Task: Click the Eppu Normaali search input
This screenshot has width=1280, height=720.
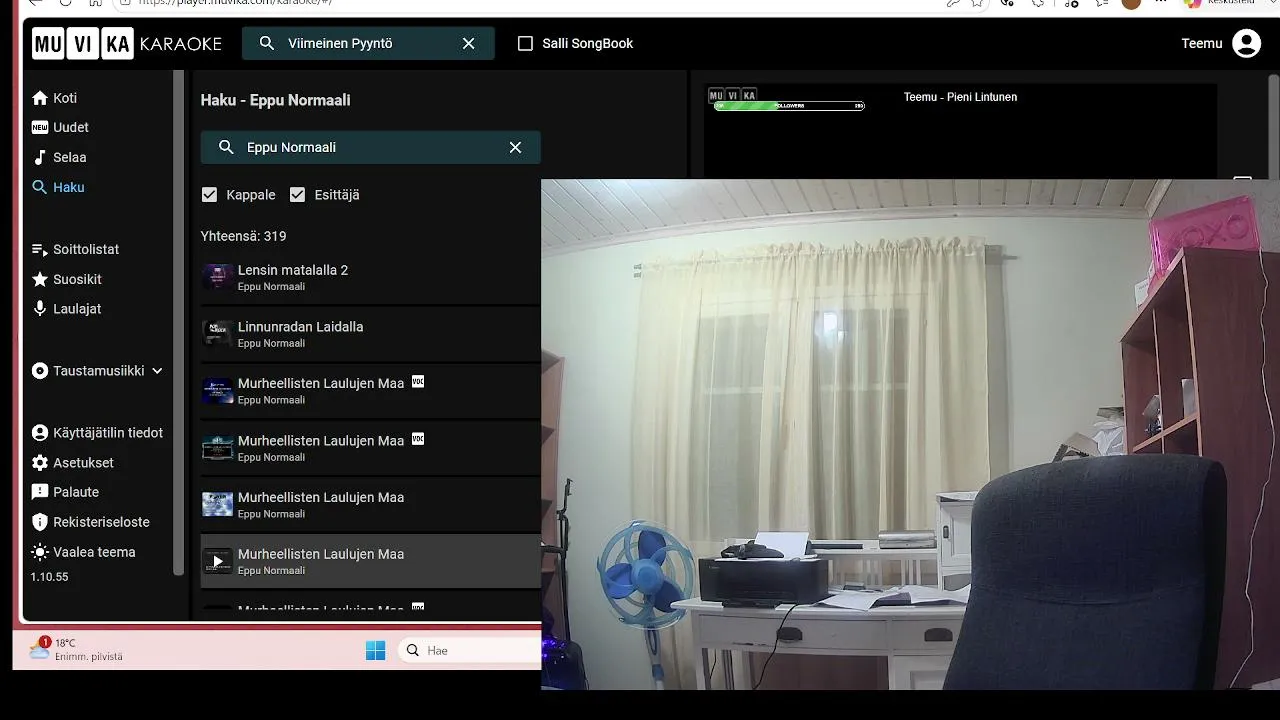Action: pyautogui.click(x=371, y=147)
